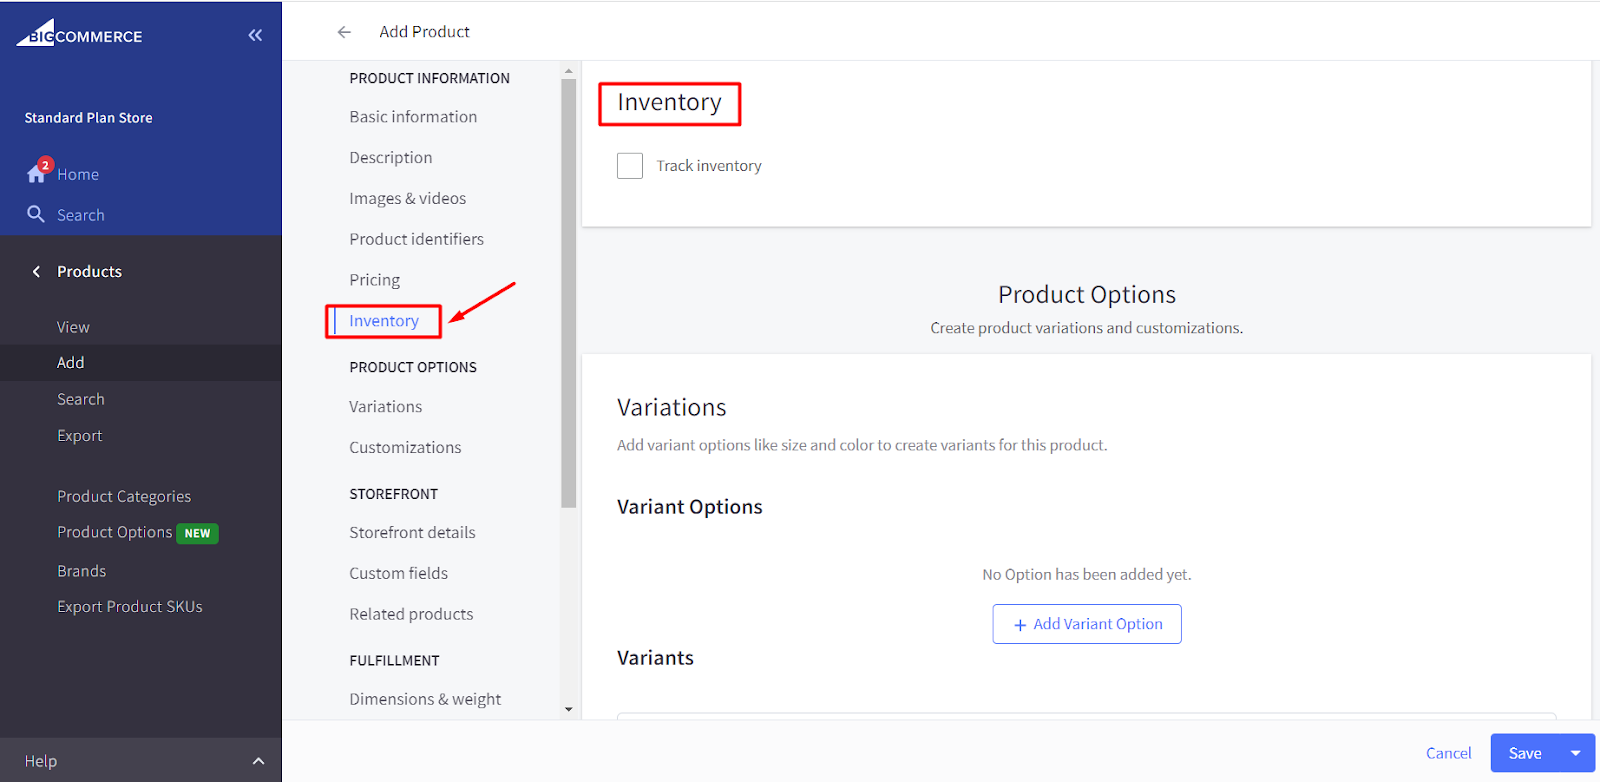
Task: Click the magnifying glass search icon
Action: [x=36, y=214]
